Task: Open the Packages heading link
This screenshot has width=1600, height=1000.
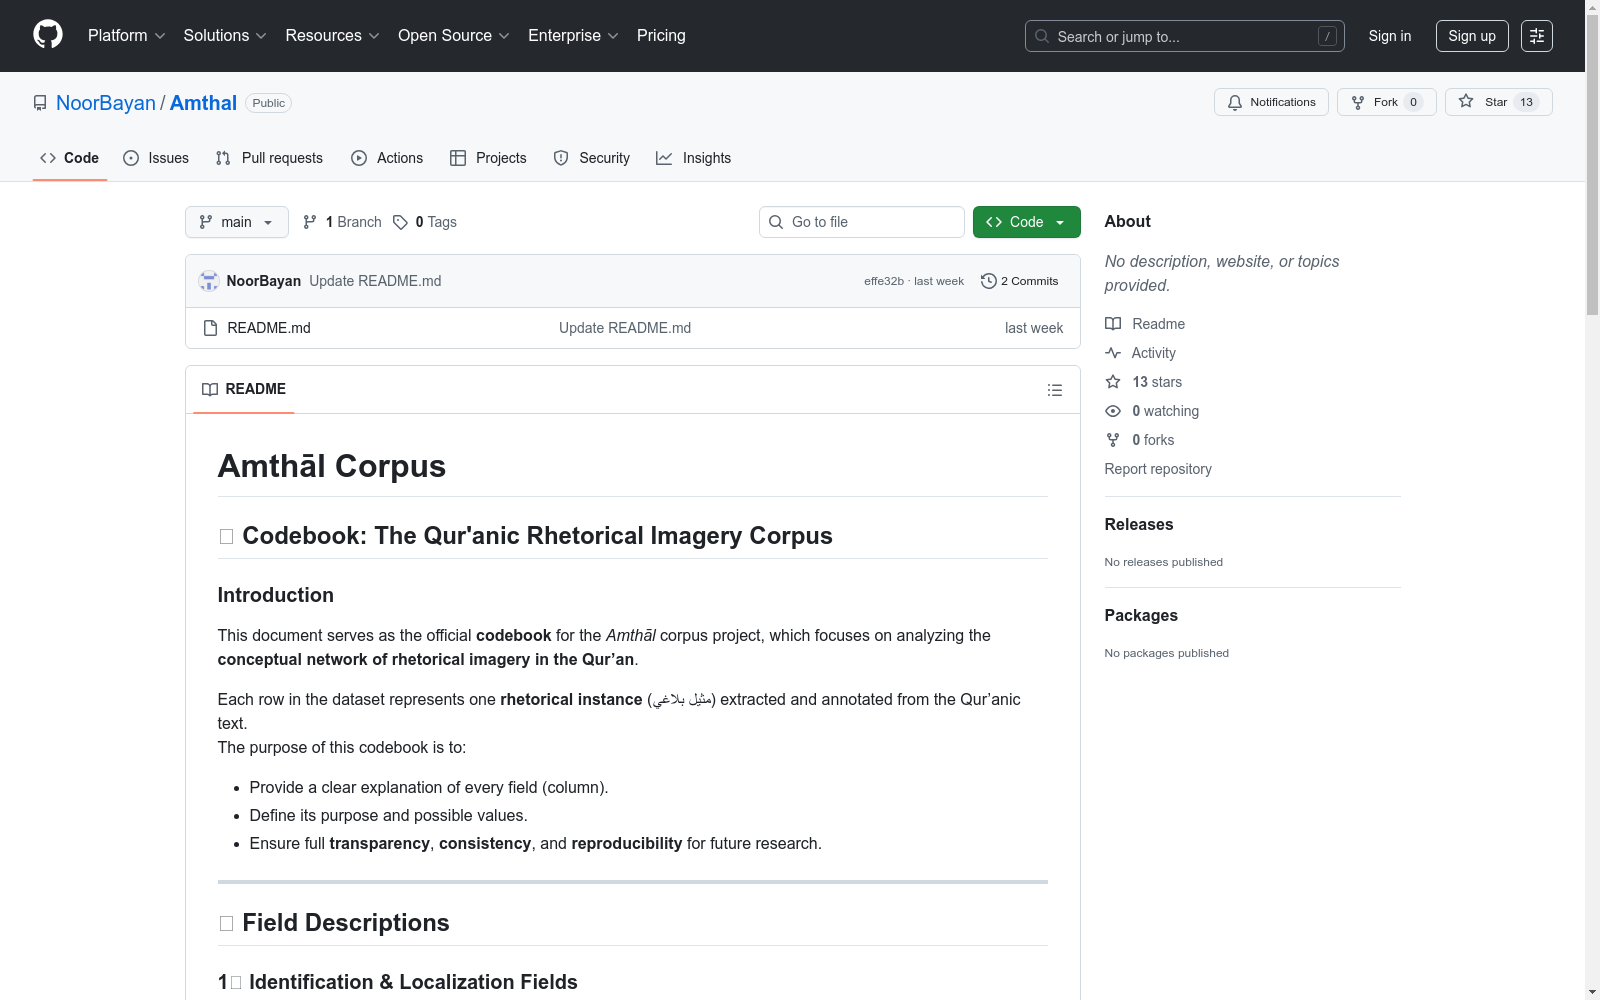Action: pyautogui.click(x=1141, y=615)
